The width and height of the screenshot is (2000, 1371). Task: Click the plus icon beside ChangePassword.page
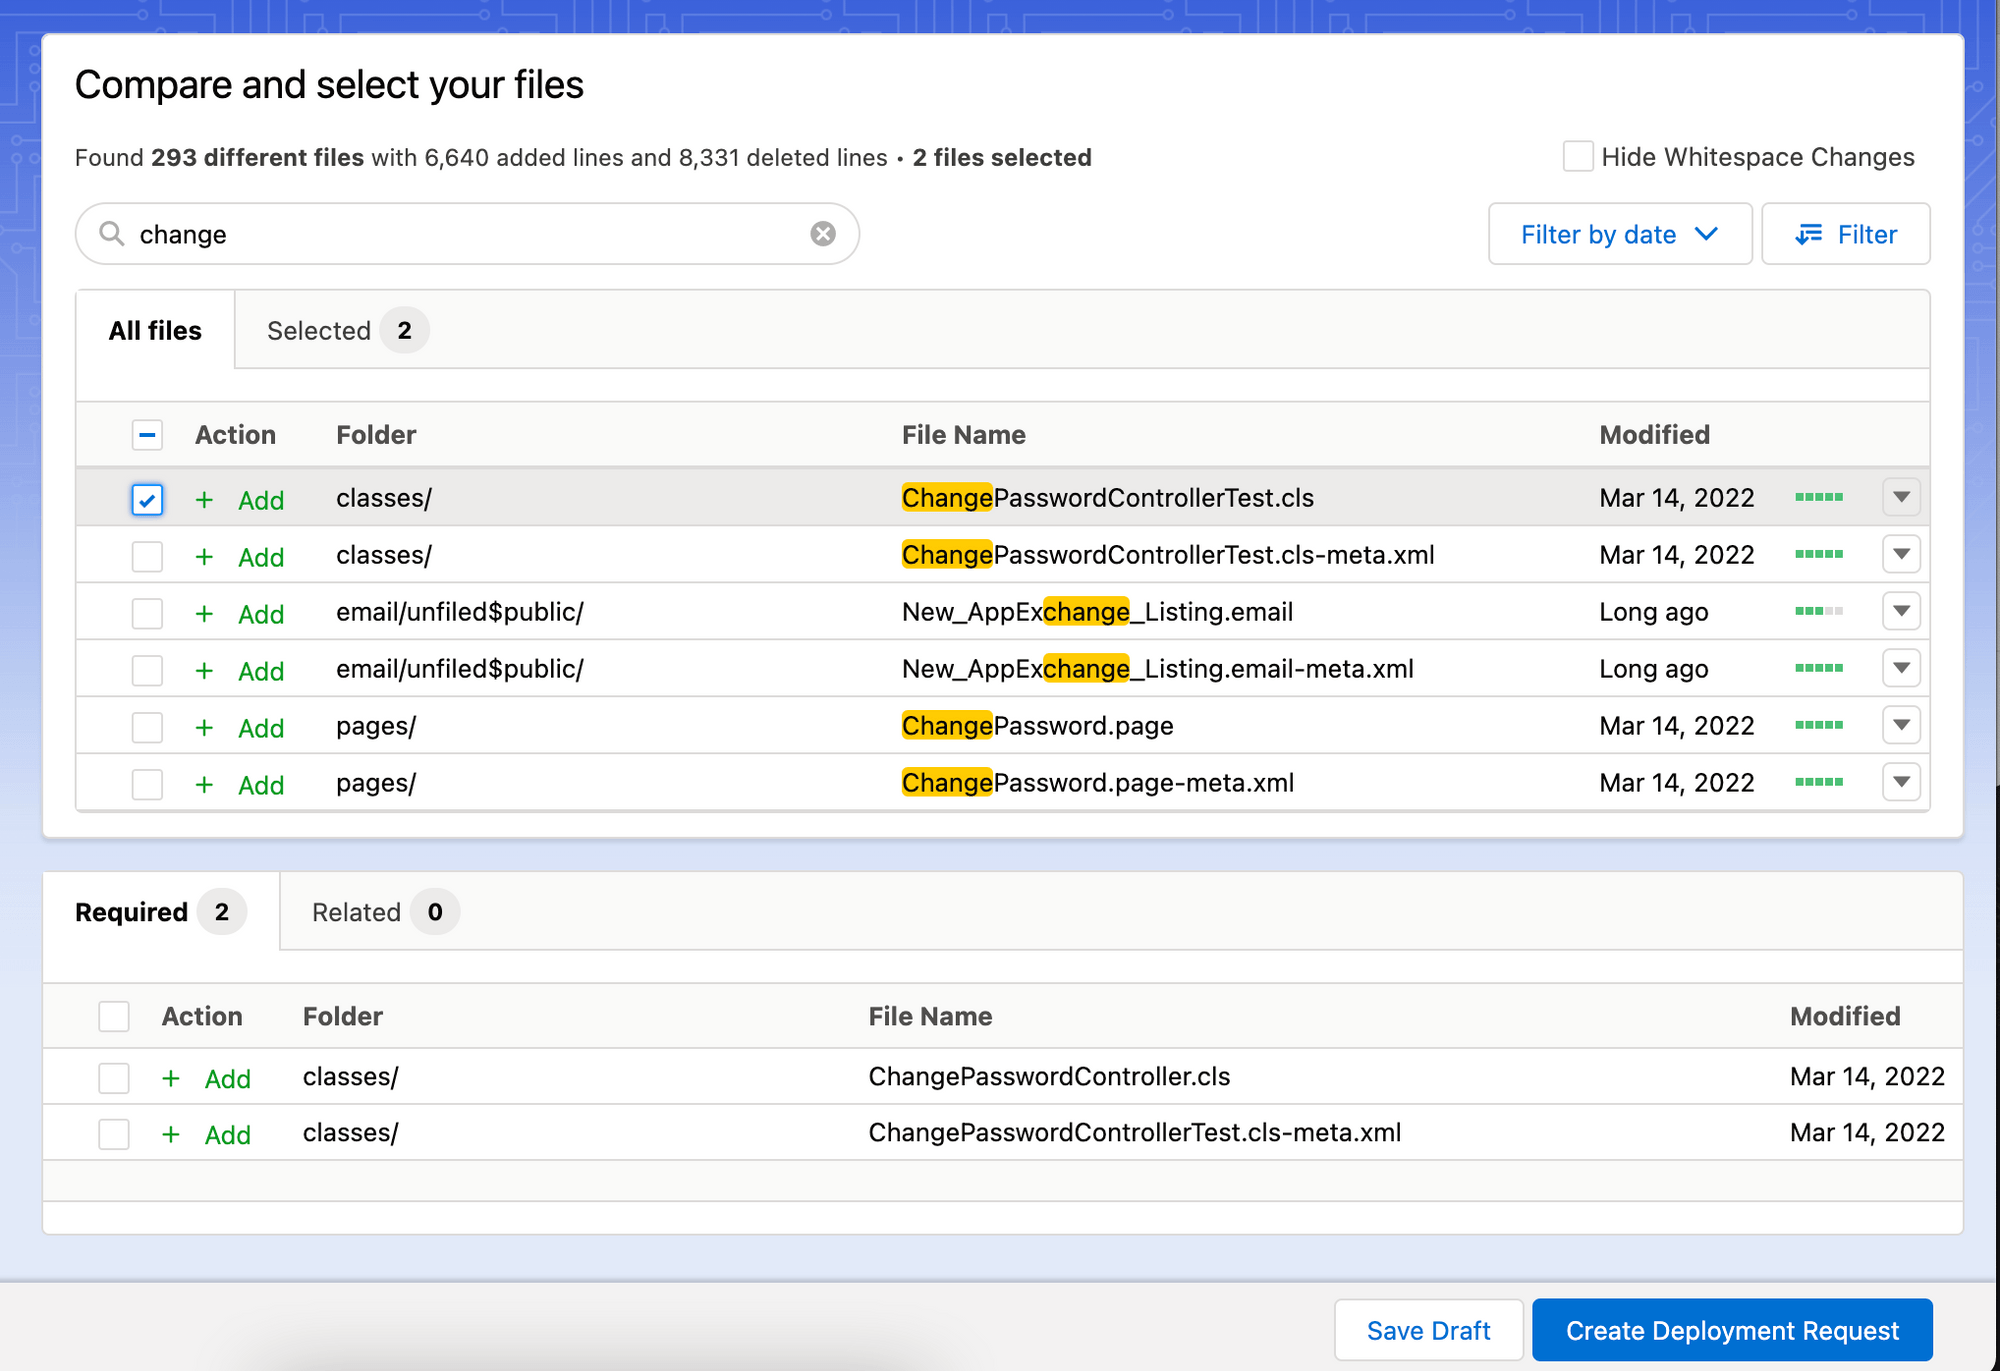pyautogui.click(x=204, y=727)
